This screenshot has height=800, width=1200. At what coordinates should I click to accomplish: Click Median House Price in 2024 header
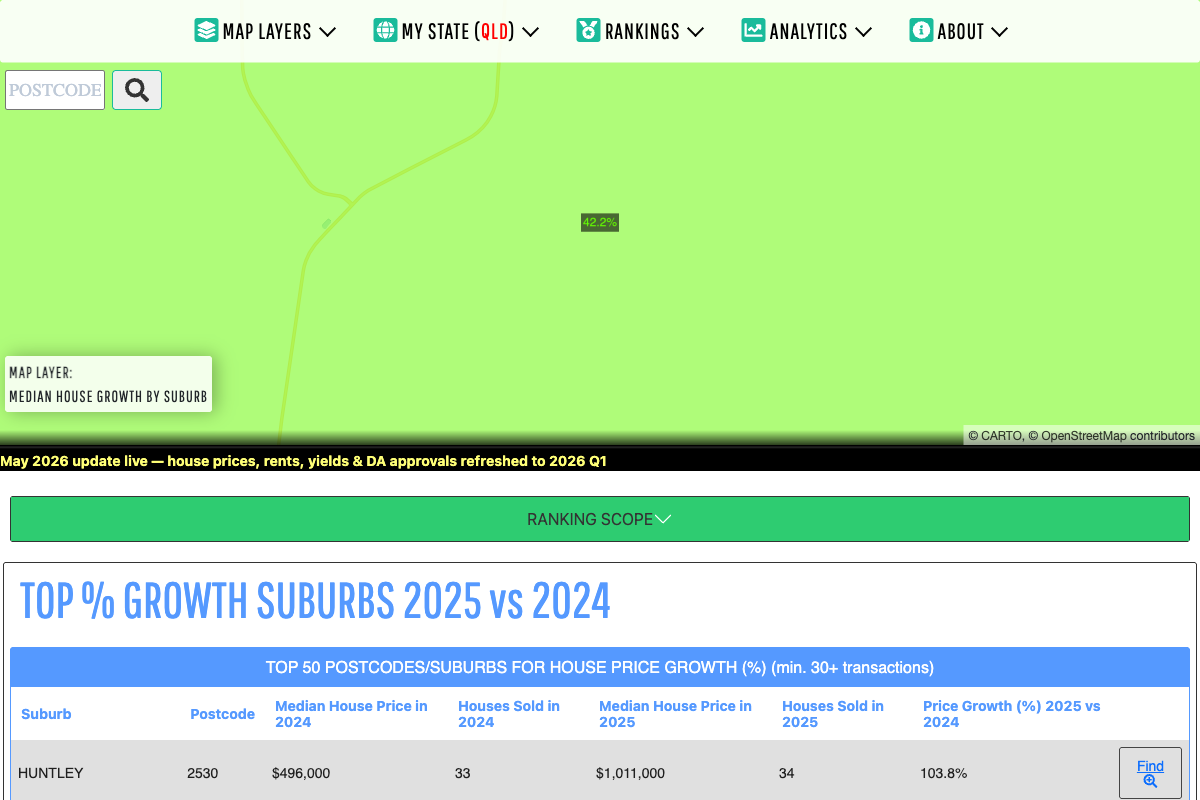[351, 714]
